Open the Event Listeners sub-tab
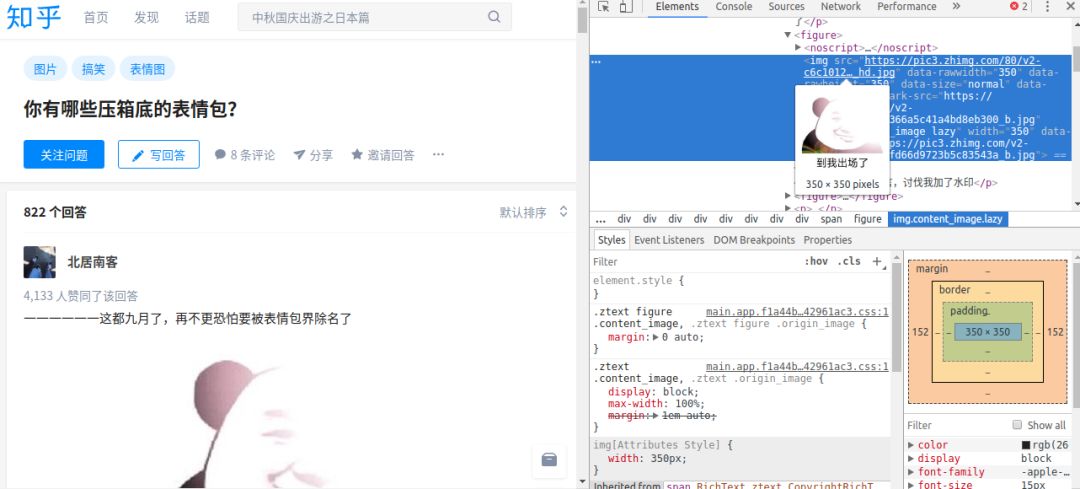This screenshot has width=1080, height=489. point(669,240)
